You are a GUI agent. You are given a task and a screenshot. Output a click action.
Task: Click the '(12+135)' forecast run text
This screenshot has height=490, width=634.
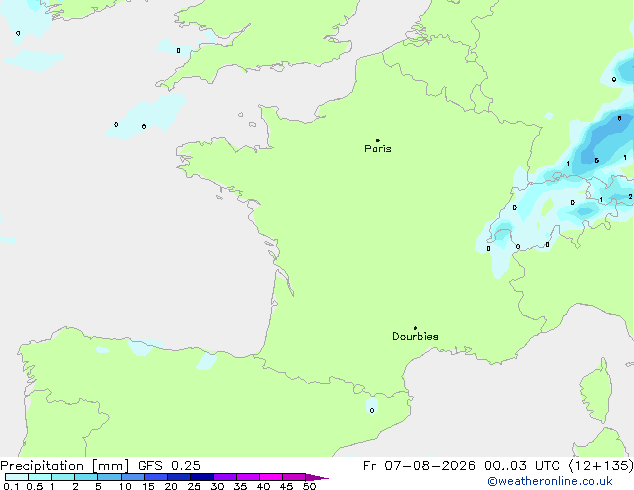tap(601, 466)
